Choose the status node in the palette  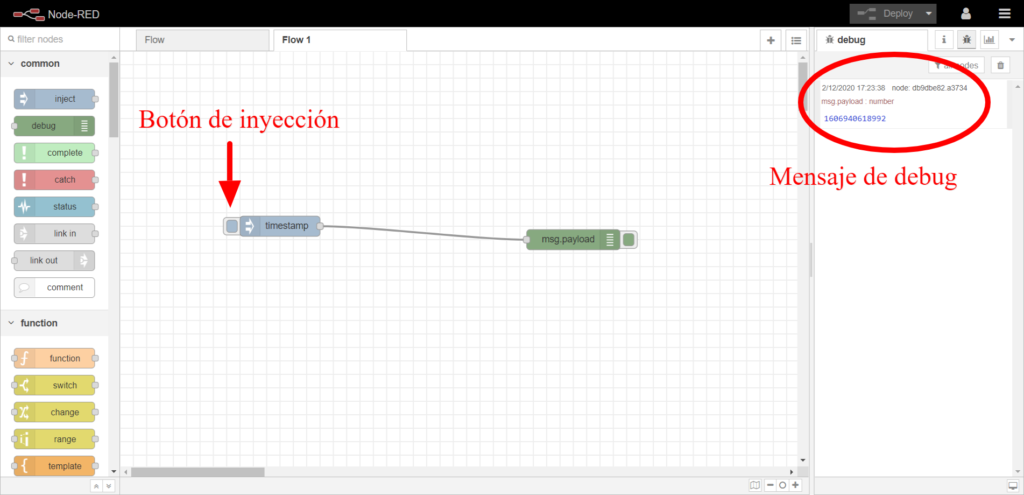pyautogui.click(x=54, y=206)
